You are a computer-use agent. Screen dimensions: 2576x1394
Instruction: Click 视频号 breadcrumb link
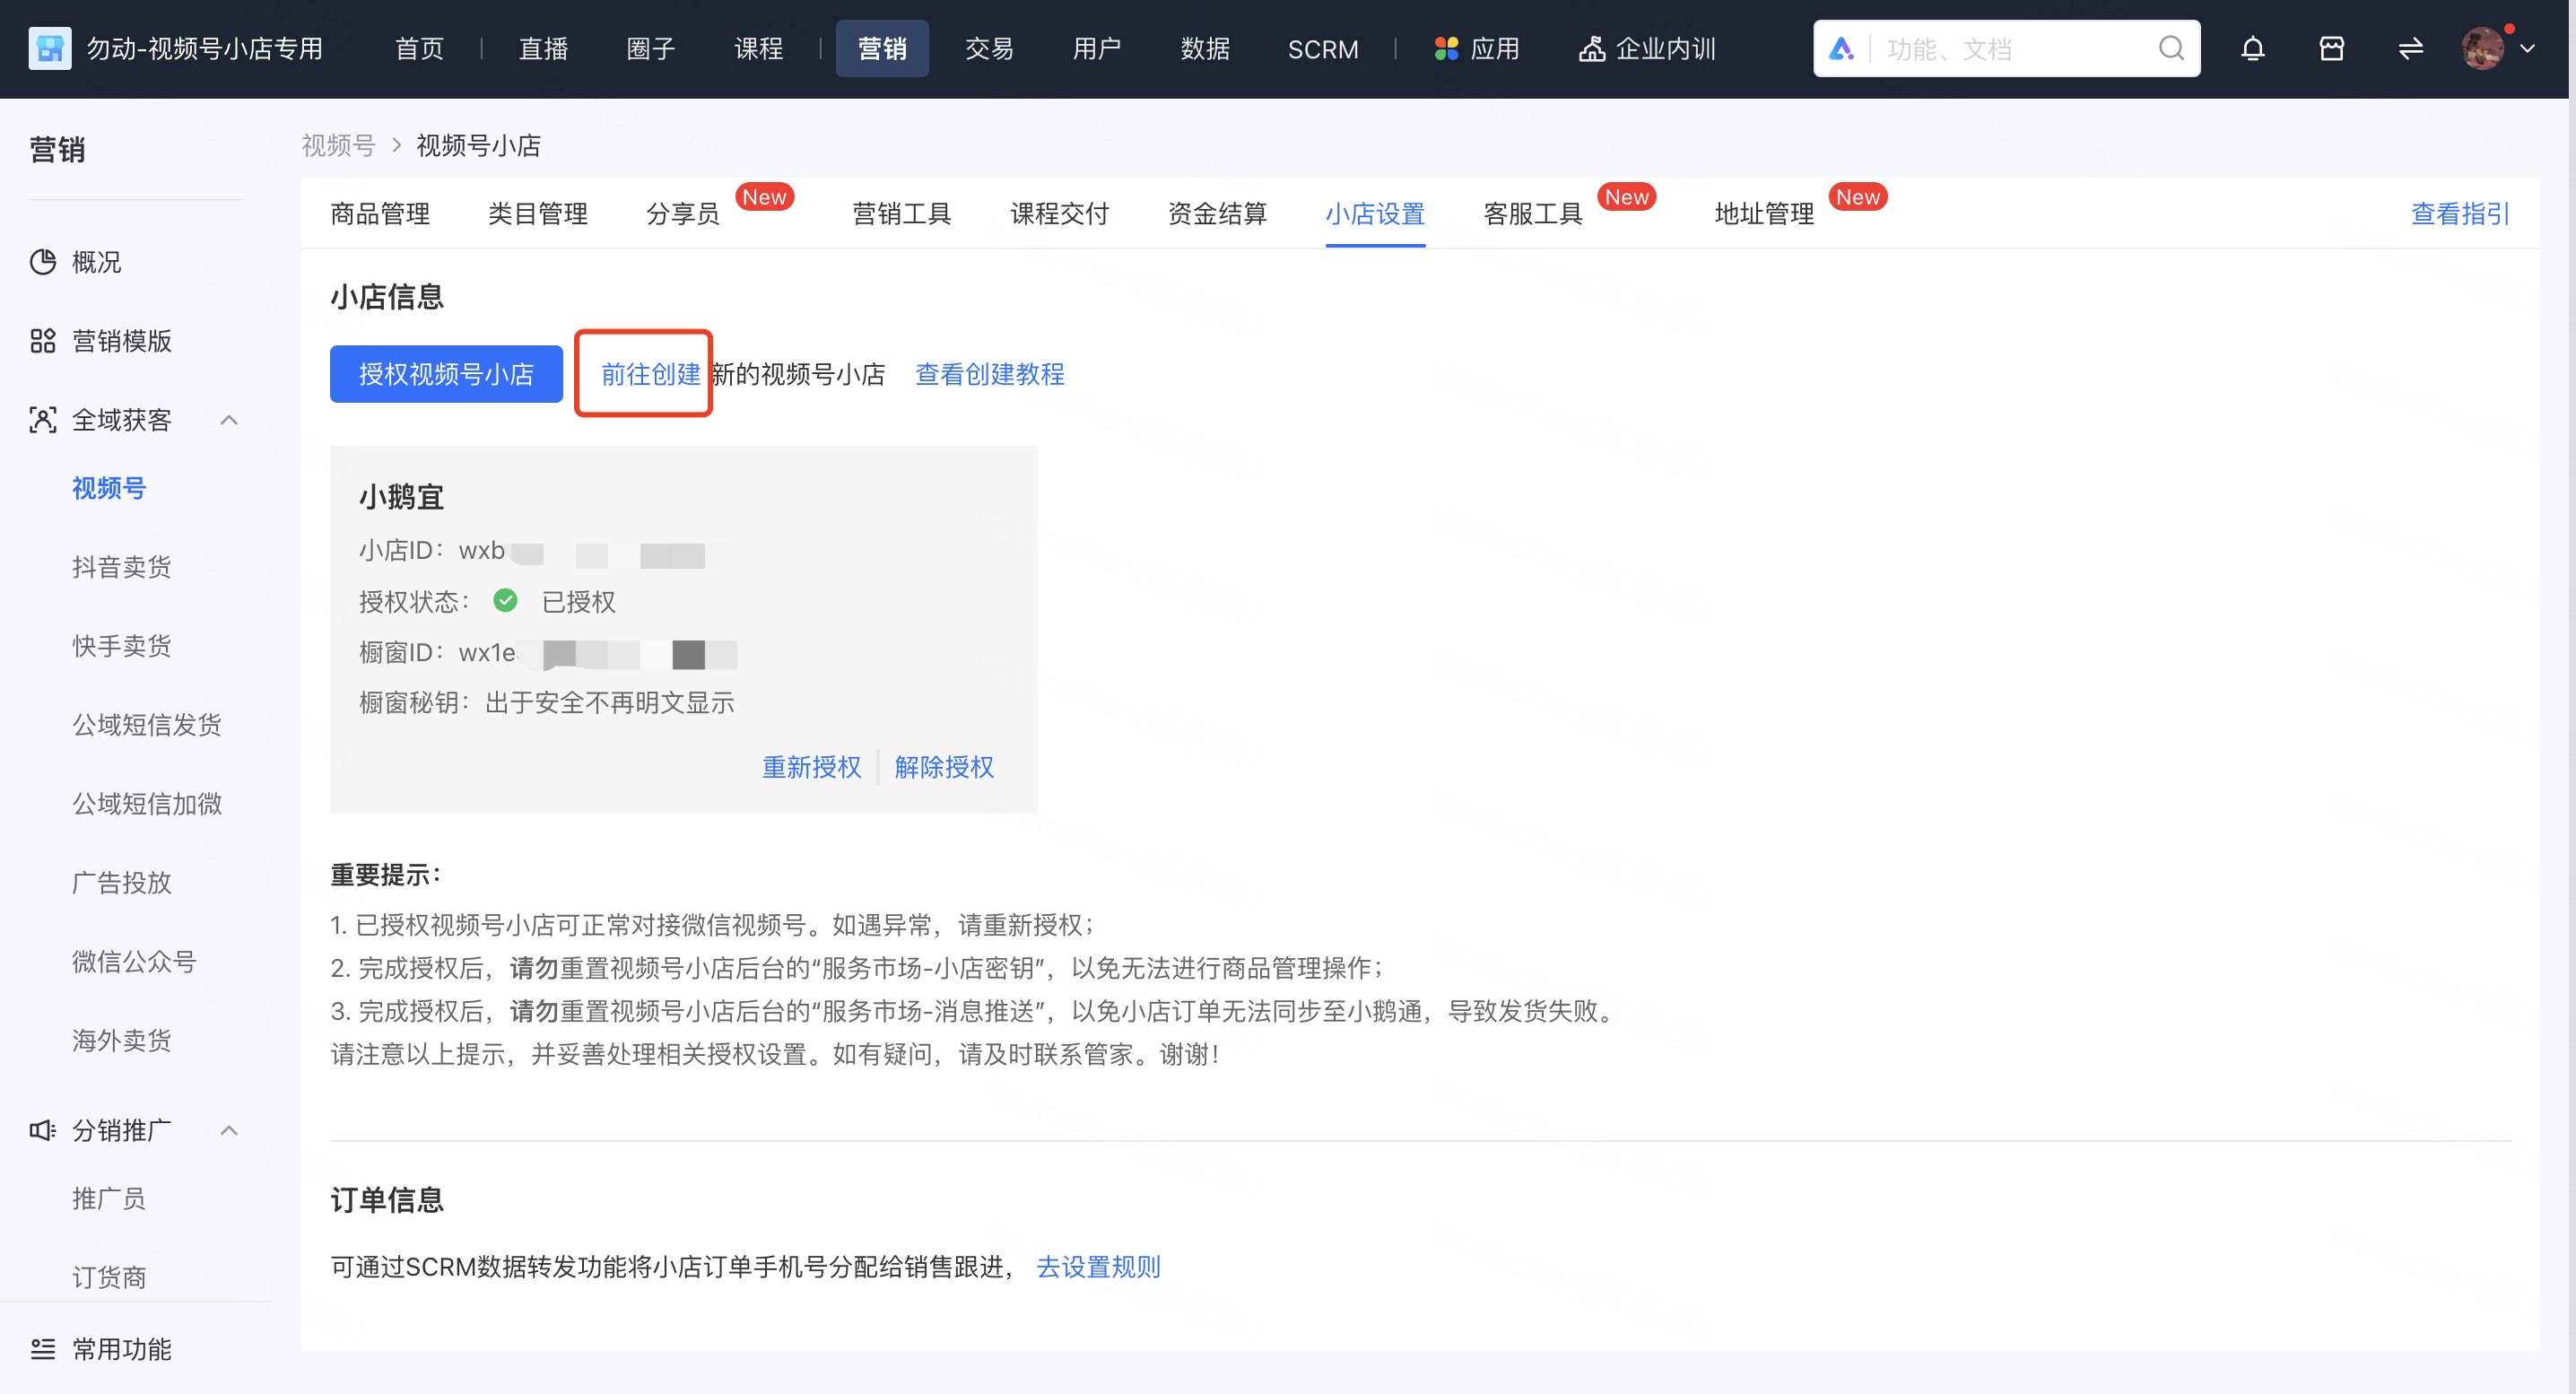339,145
